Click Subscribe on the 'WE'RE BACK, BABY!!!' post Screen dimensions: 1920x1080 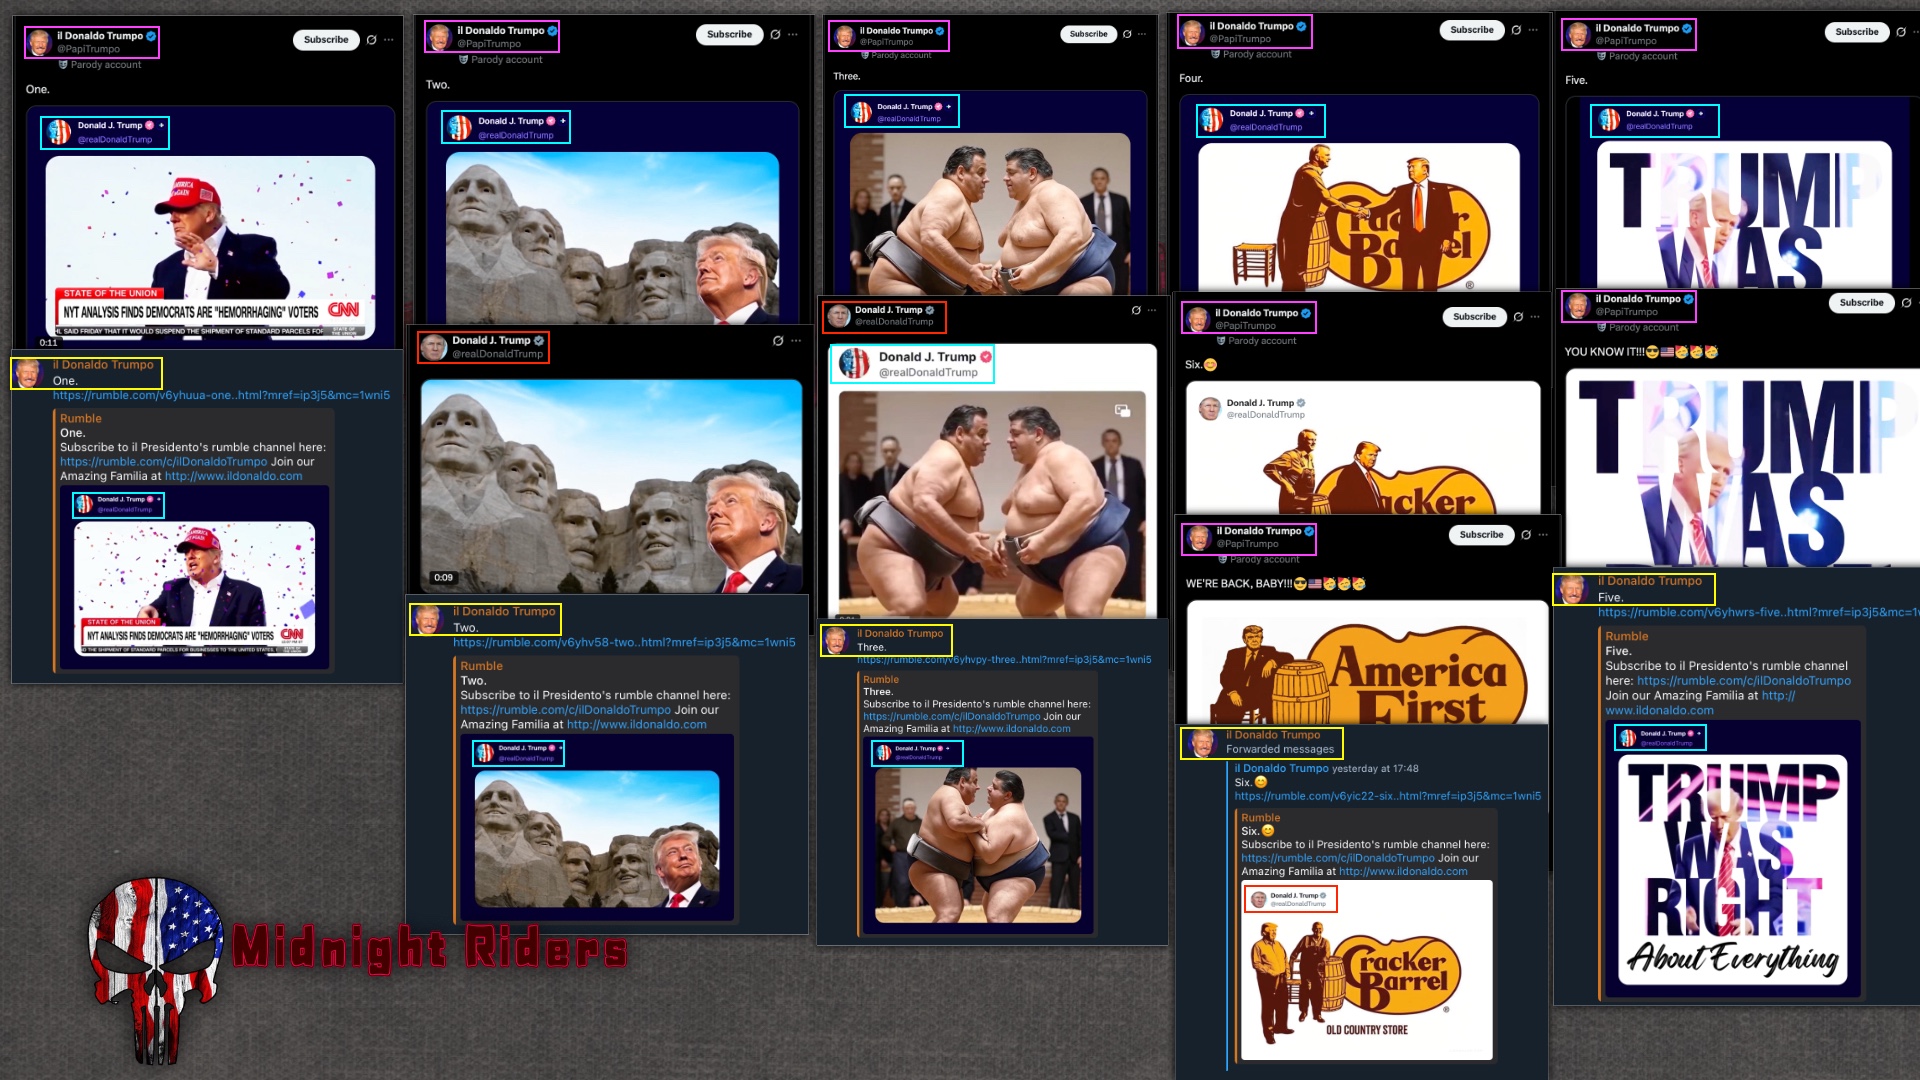1481,535
